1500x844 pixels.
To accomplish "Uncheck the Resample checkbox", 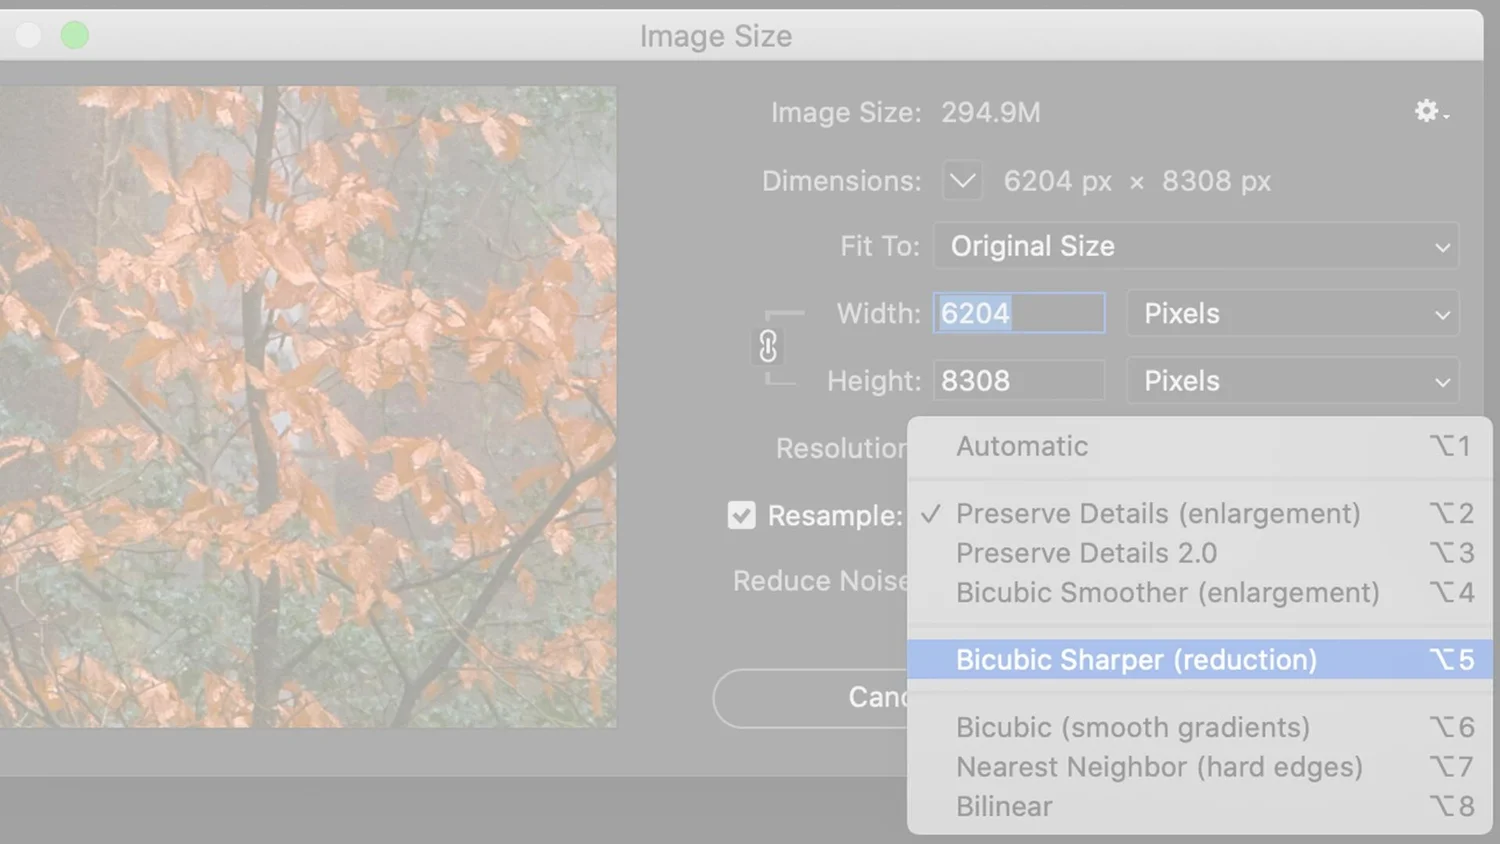I will pos(741,515).
